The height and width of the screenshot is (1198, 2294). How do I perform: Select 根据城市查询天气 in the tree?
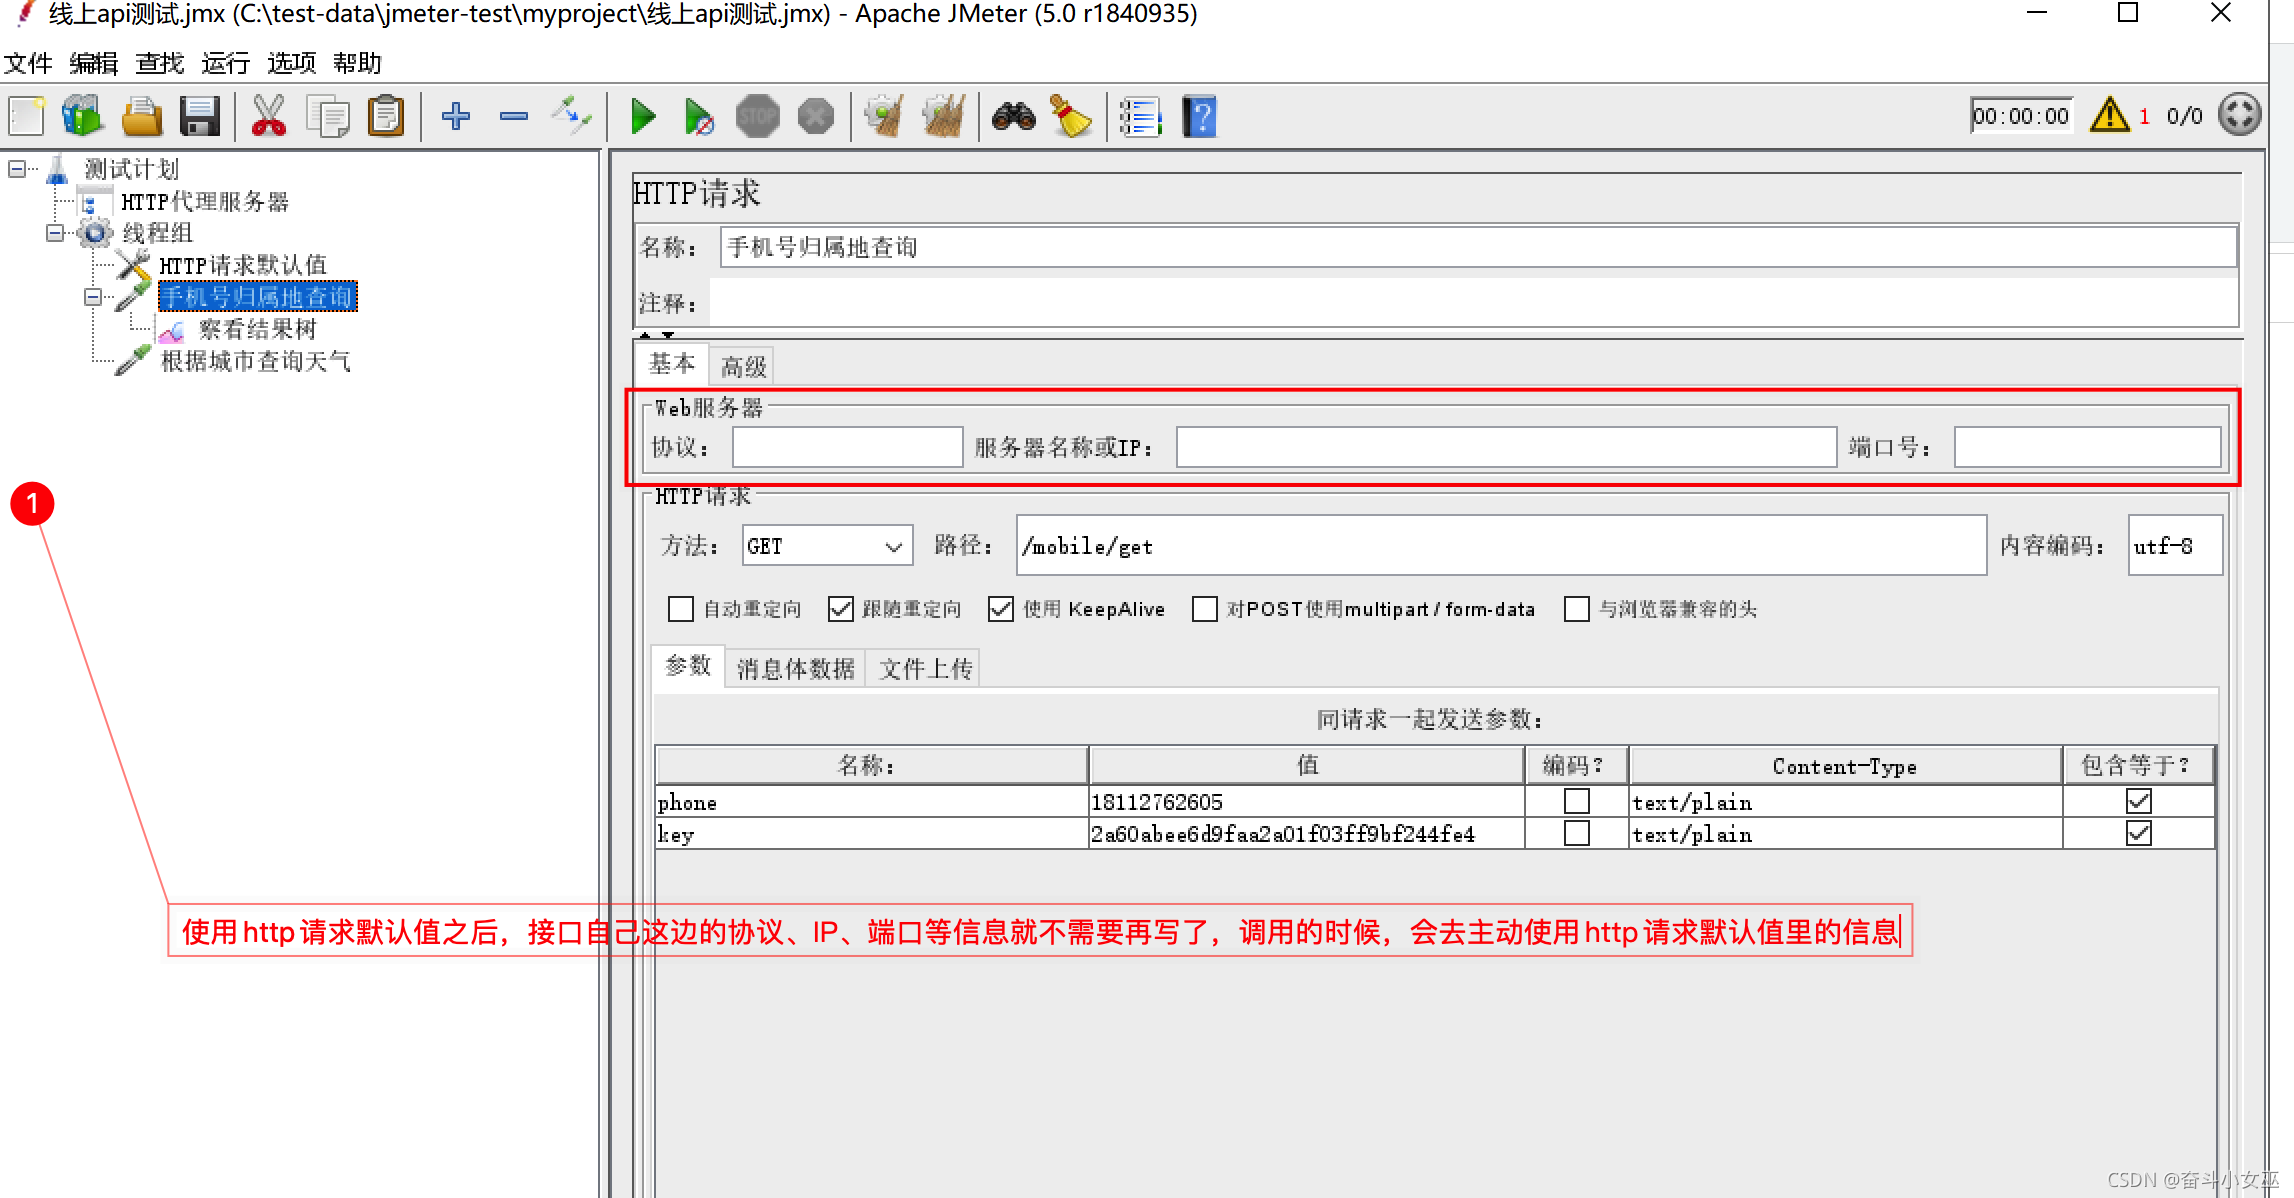point(256,361)
